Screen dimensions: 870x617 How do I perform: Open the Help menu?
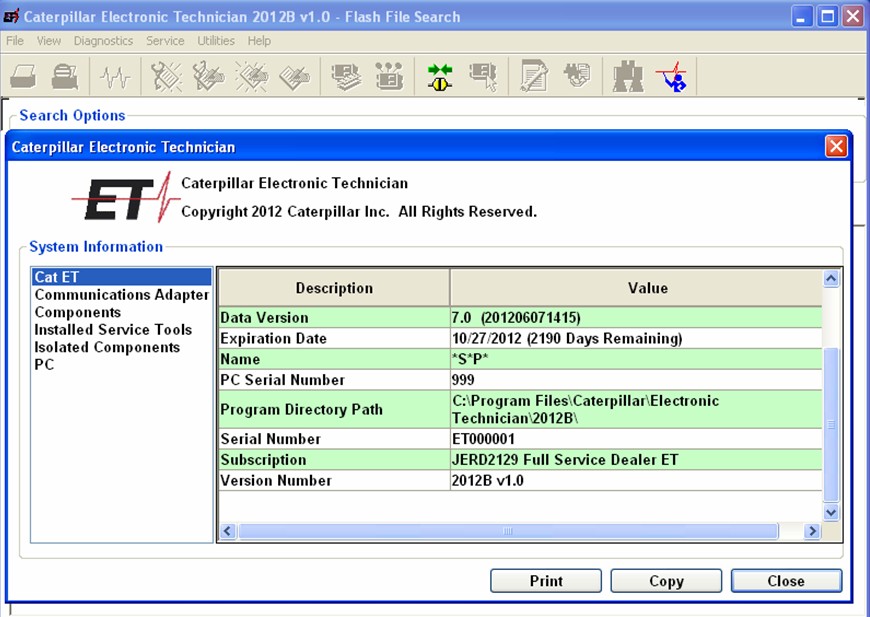[259, 41]
